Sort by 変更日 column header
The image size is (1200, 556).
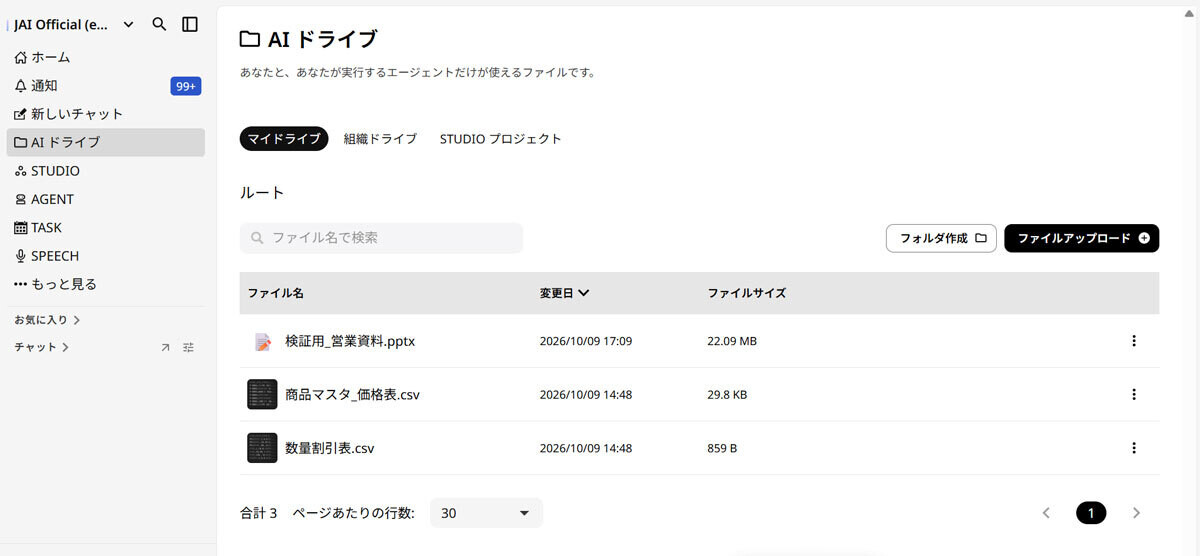coord(564,293)
